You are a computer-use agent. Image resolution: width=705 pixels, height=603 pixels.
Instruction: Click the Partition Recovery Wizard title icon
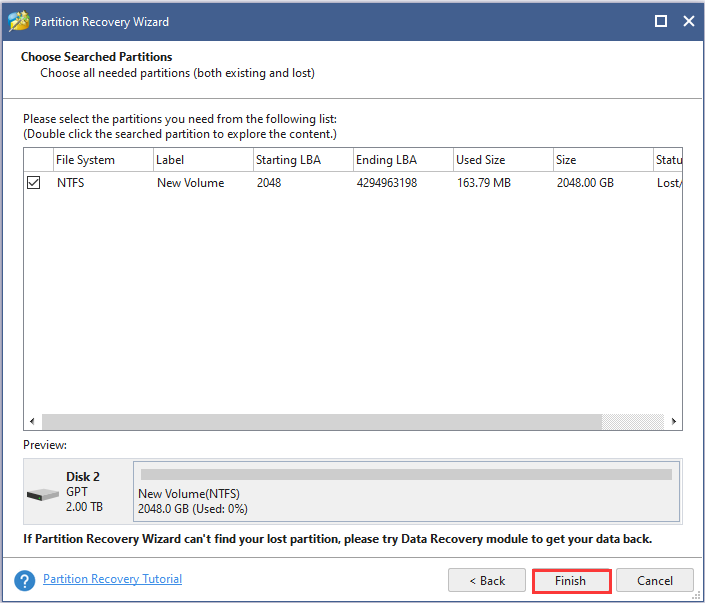[x=18, y=21]
